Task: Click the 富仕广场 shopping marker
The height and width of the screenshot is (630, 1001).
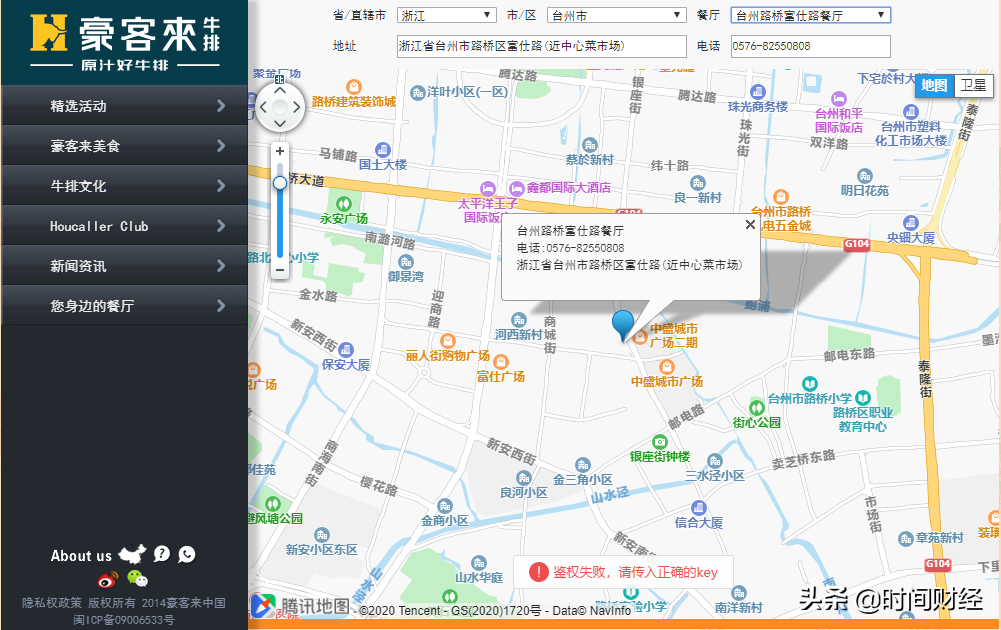Action: coord(501,362)
